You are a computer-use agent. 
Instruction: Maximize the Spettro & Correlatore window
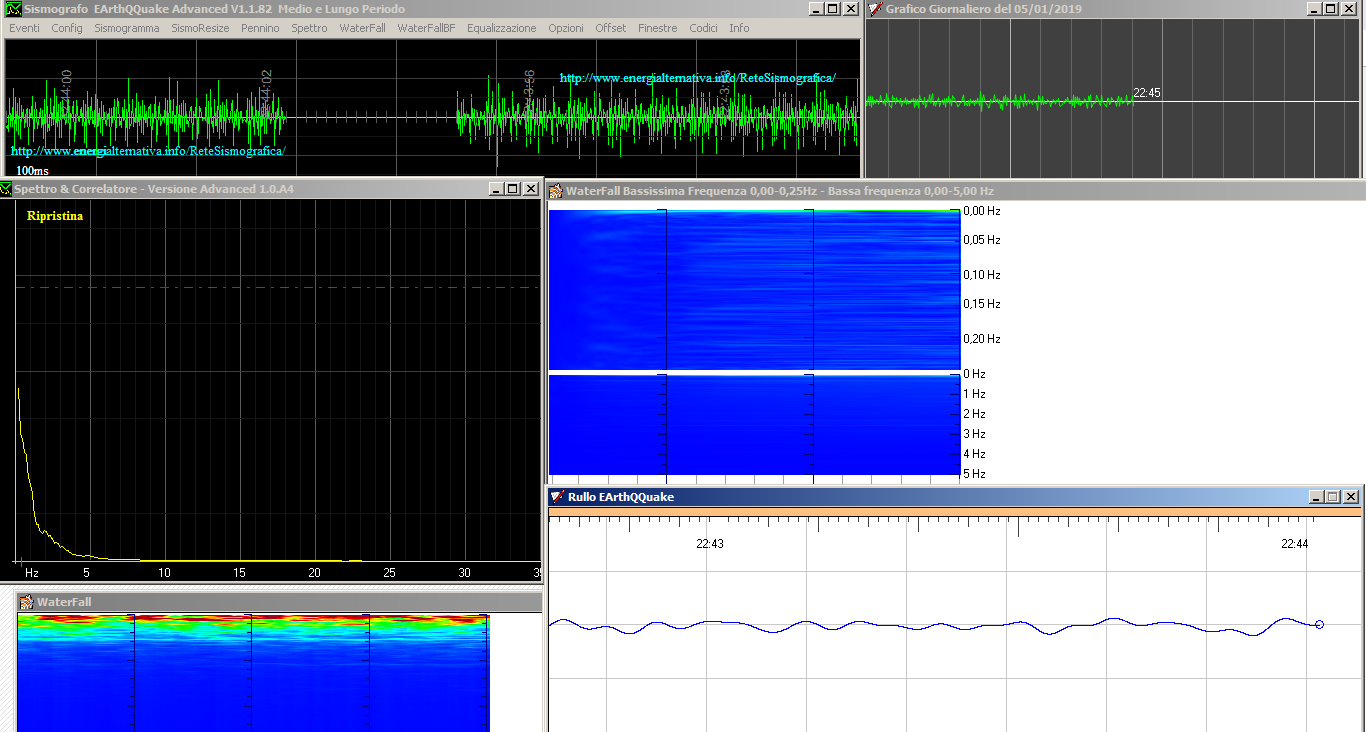513,189
